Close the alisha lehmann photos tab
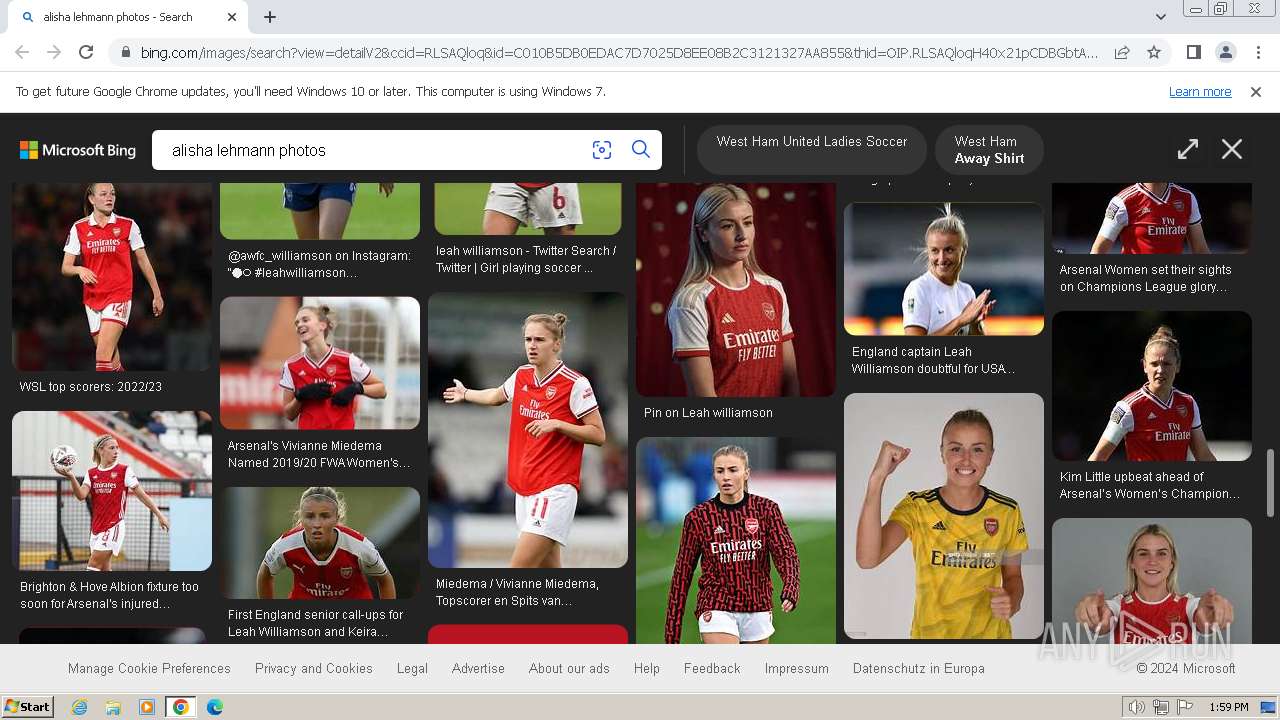Viewport: 1280px width, 720px height. click(232, 17)
